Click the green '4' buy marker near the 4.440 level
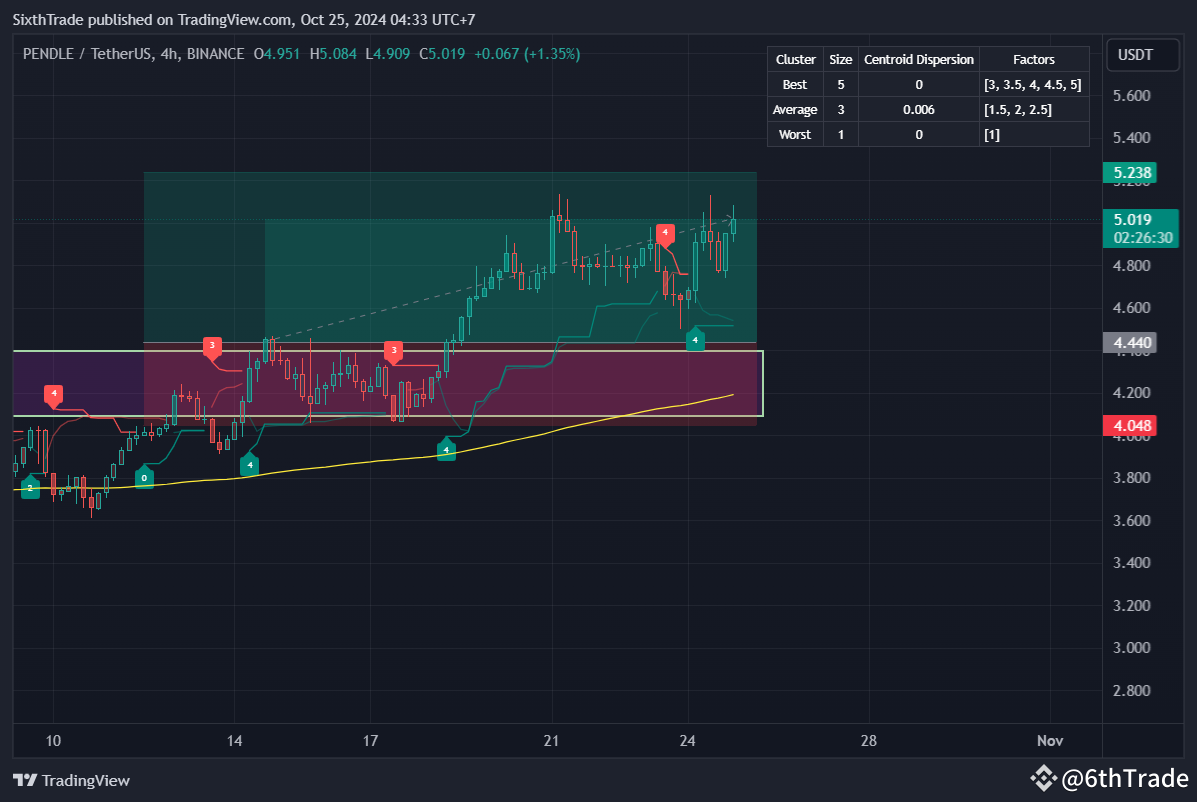Screen dimensions: 1197x802 coord(696,340)
